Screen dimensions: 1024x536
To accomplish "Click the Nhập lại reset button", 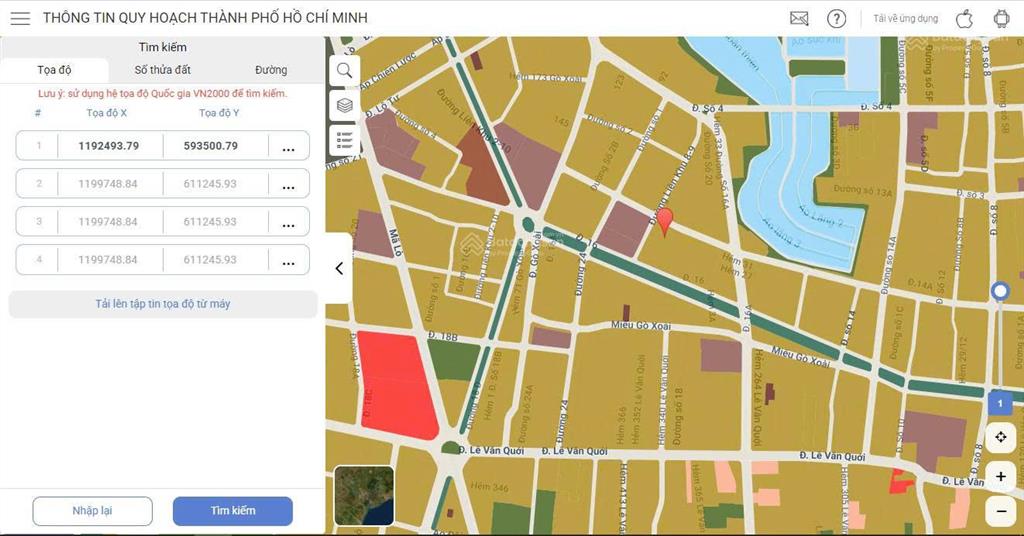I will [x=92, y=511].
